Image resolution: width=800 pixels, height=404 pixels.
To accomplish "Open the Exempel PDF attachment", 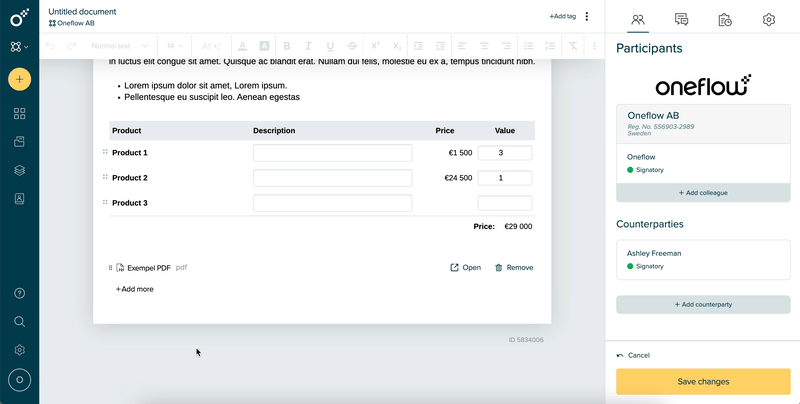I will coord(465,268).
